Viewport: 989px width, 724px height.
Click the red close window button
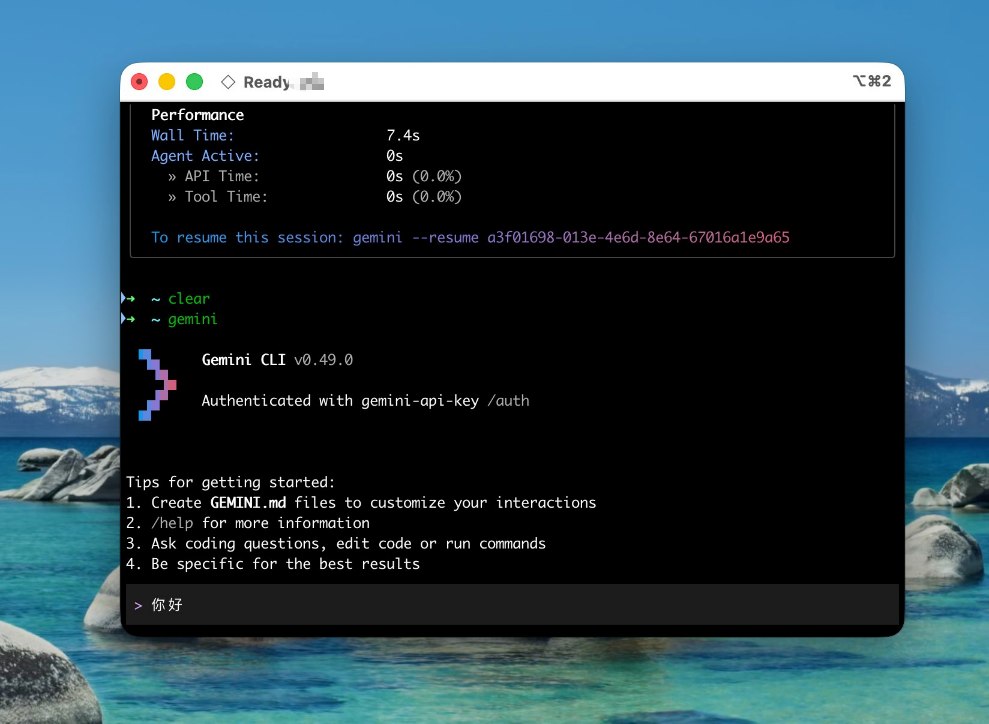(x=139, y=82)
